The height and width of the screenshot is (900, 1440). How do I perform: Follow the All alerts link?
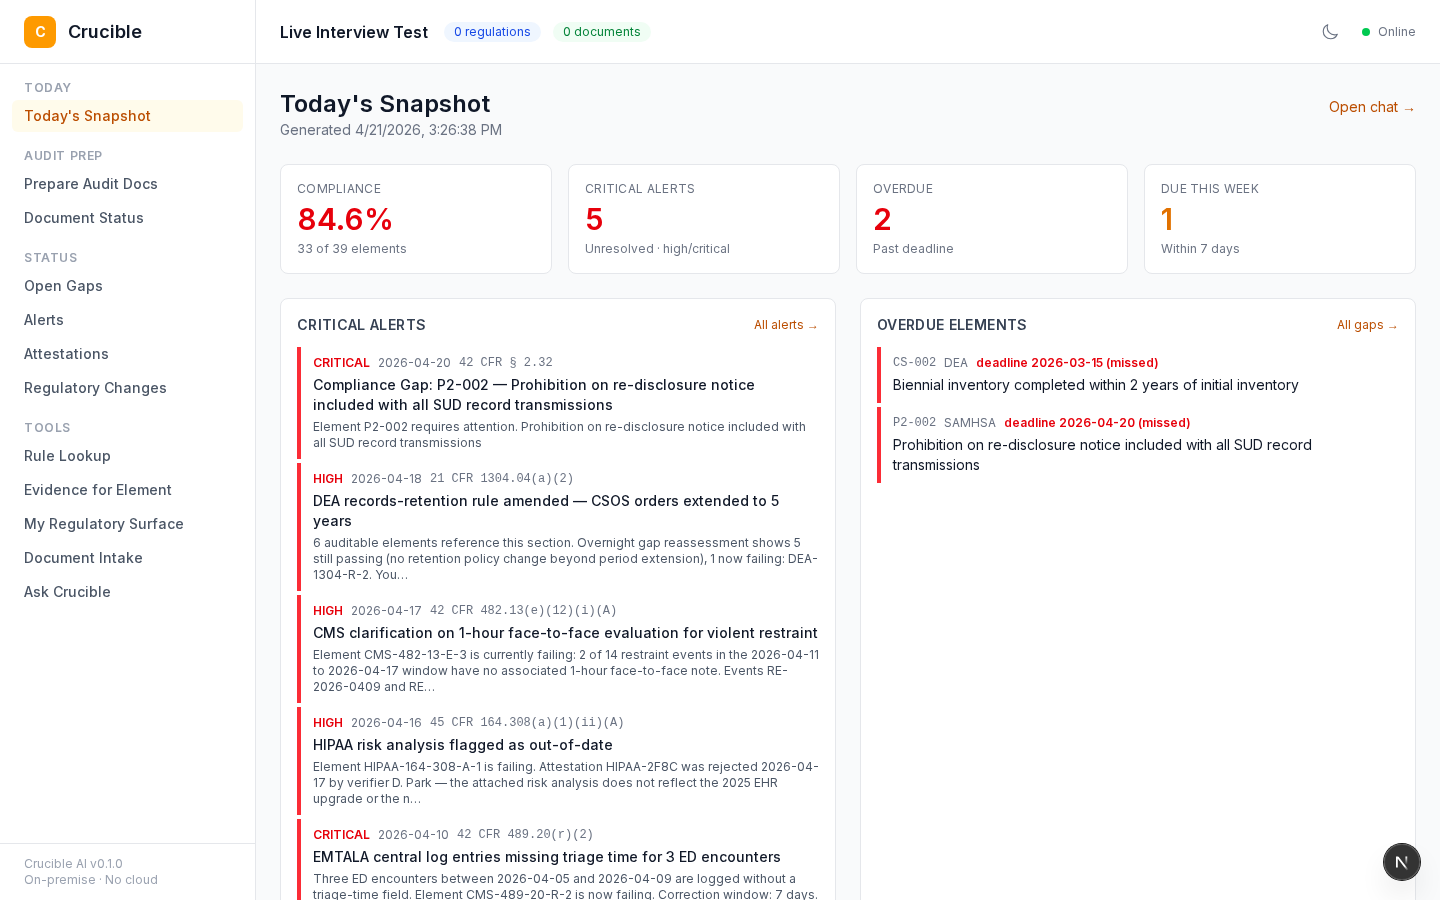786,325
